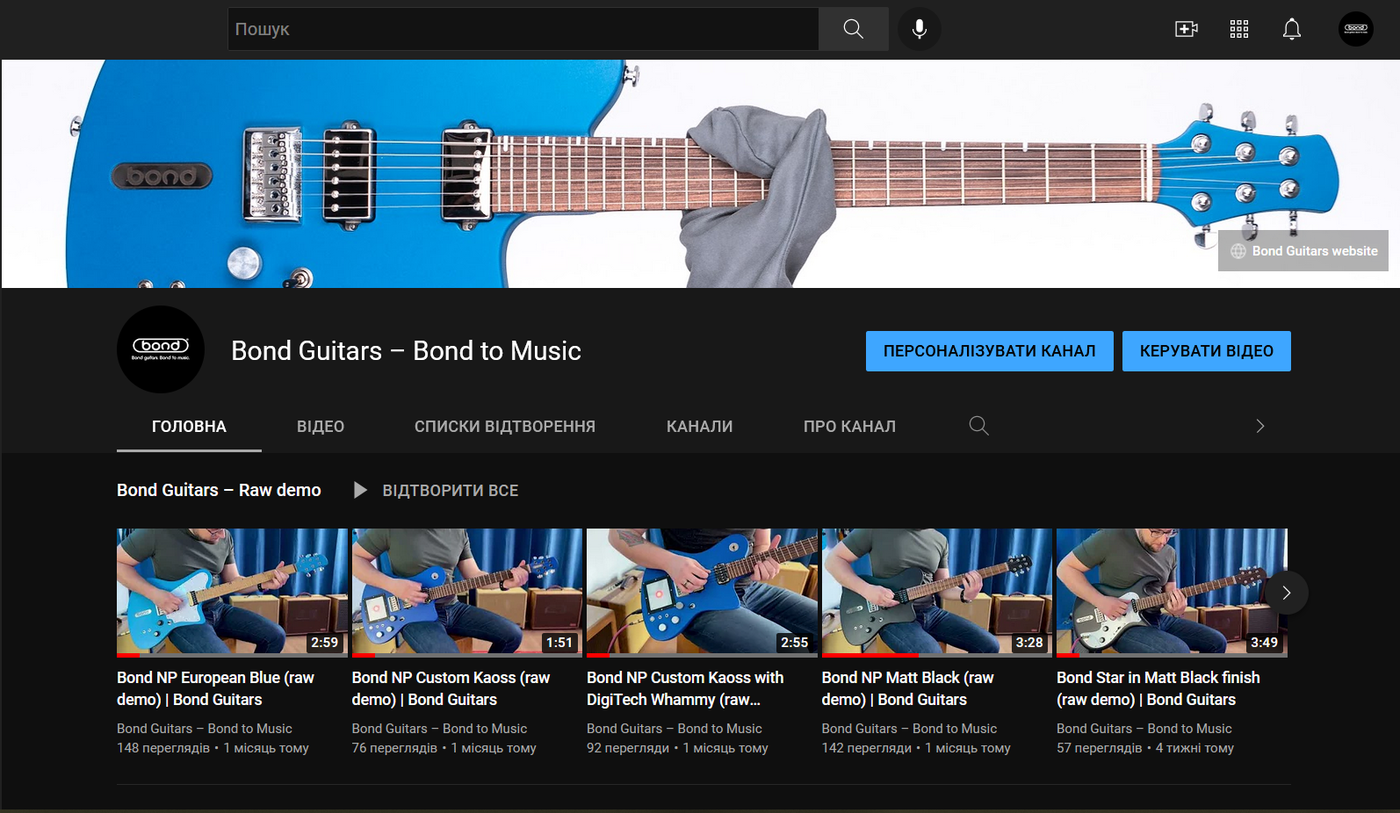Viewport: 1400px width, 813px height.
Task: Click КЕРУВАТИ ВІДЕО button
Action: [1207, 351]
